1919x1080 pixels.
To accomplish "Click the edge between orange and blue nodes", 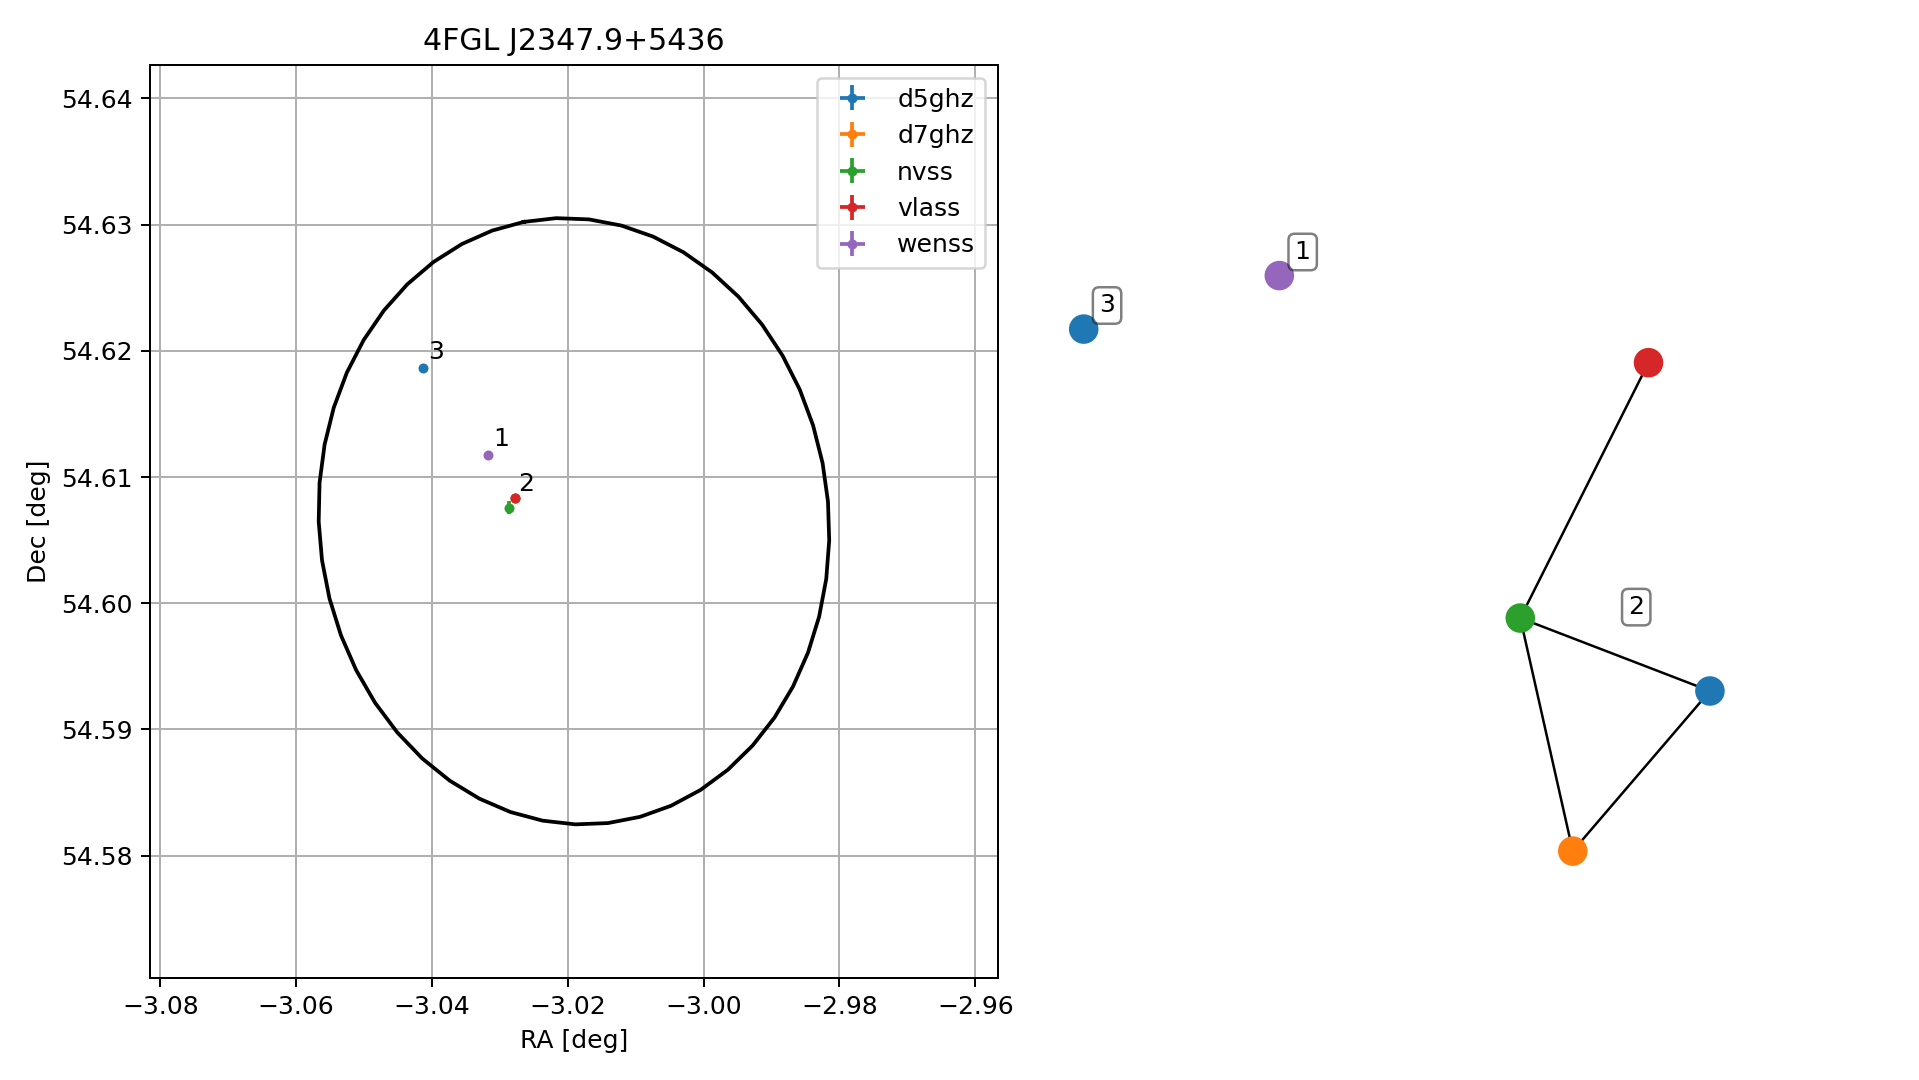I will 1641,771.
